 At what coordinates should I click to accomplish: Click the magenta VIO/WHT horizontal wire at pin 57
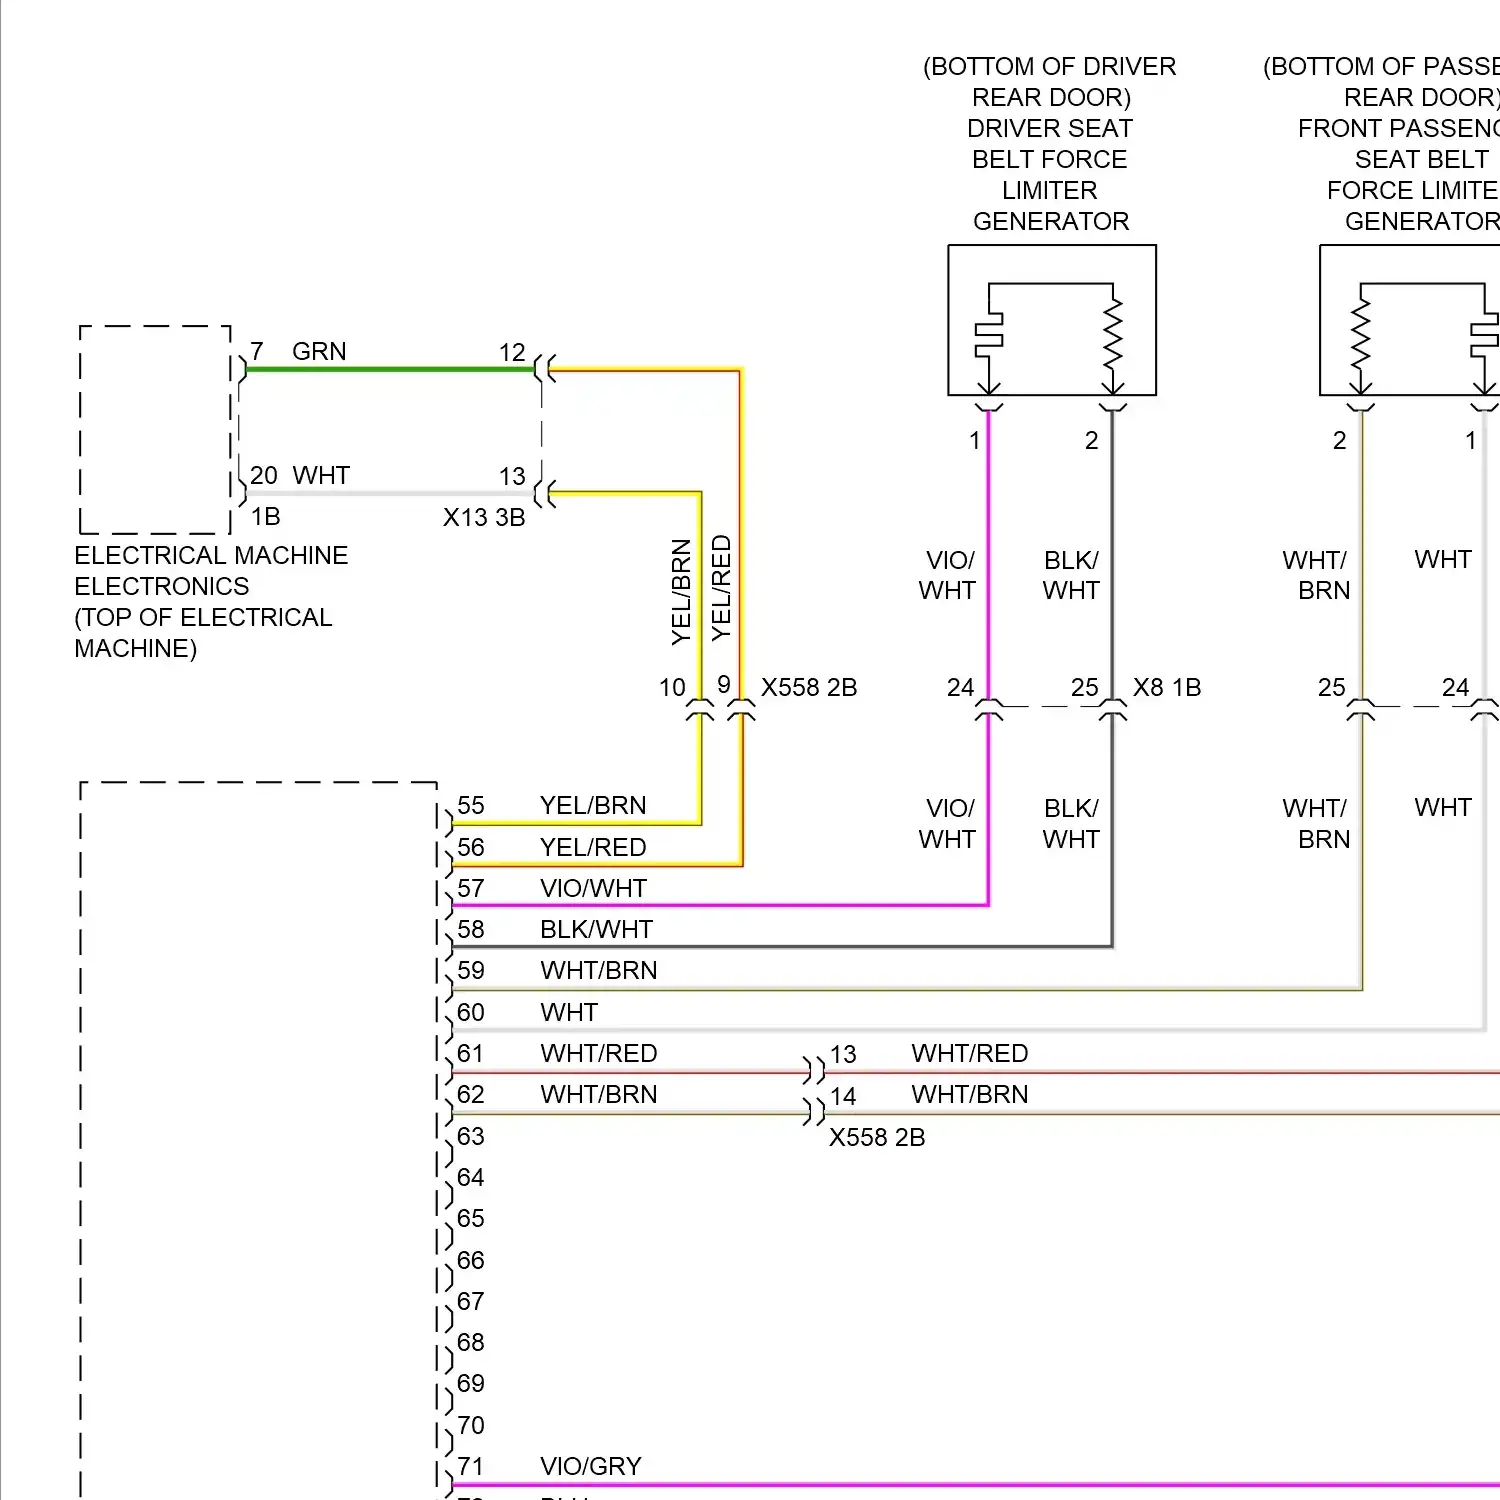pos(720,905)
